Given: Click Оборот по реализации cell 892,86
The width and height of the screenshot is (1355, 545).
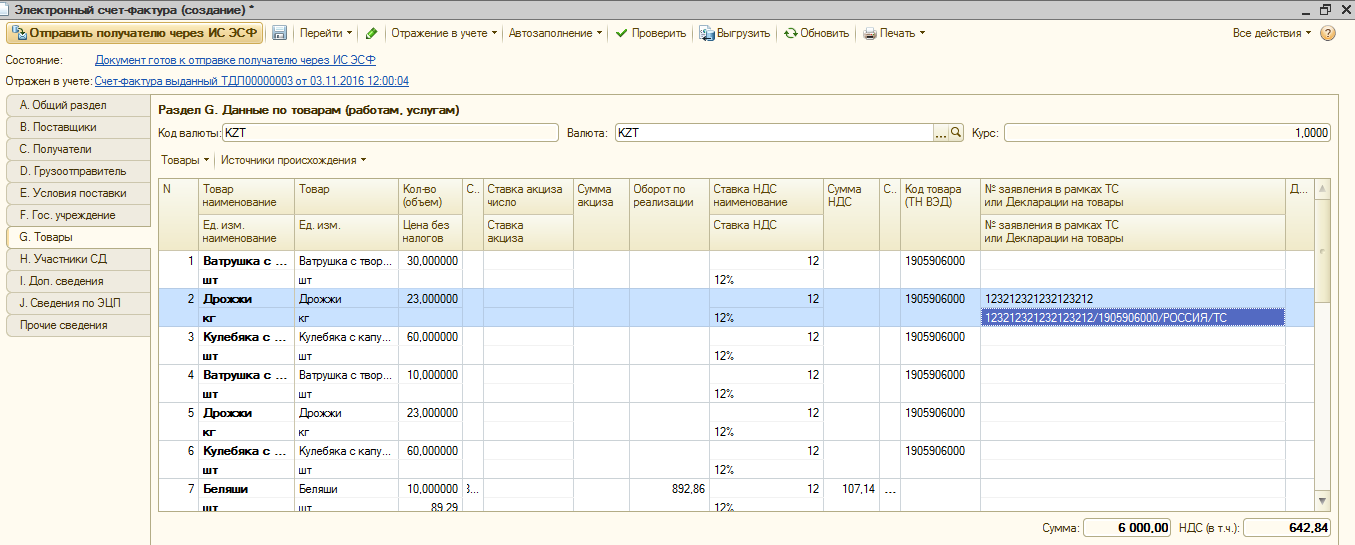Looking at the screenshot, I should [668, 489].
